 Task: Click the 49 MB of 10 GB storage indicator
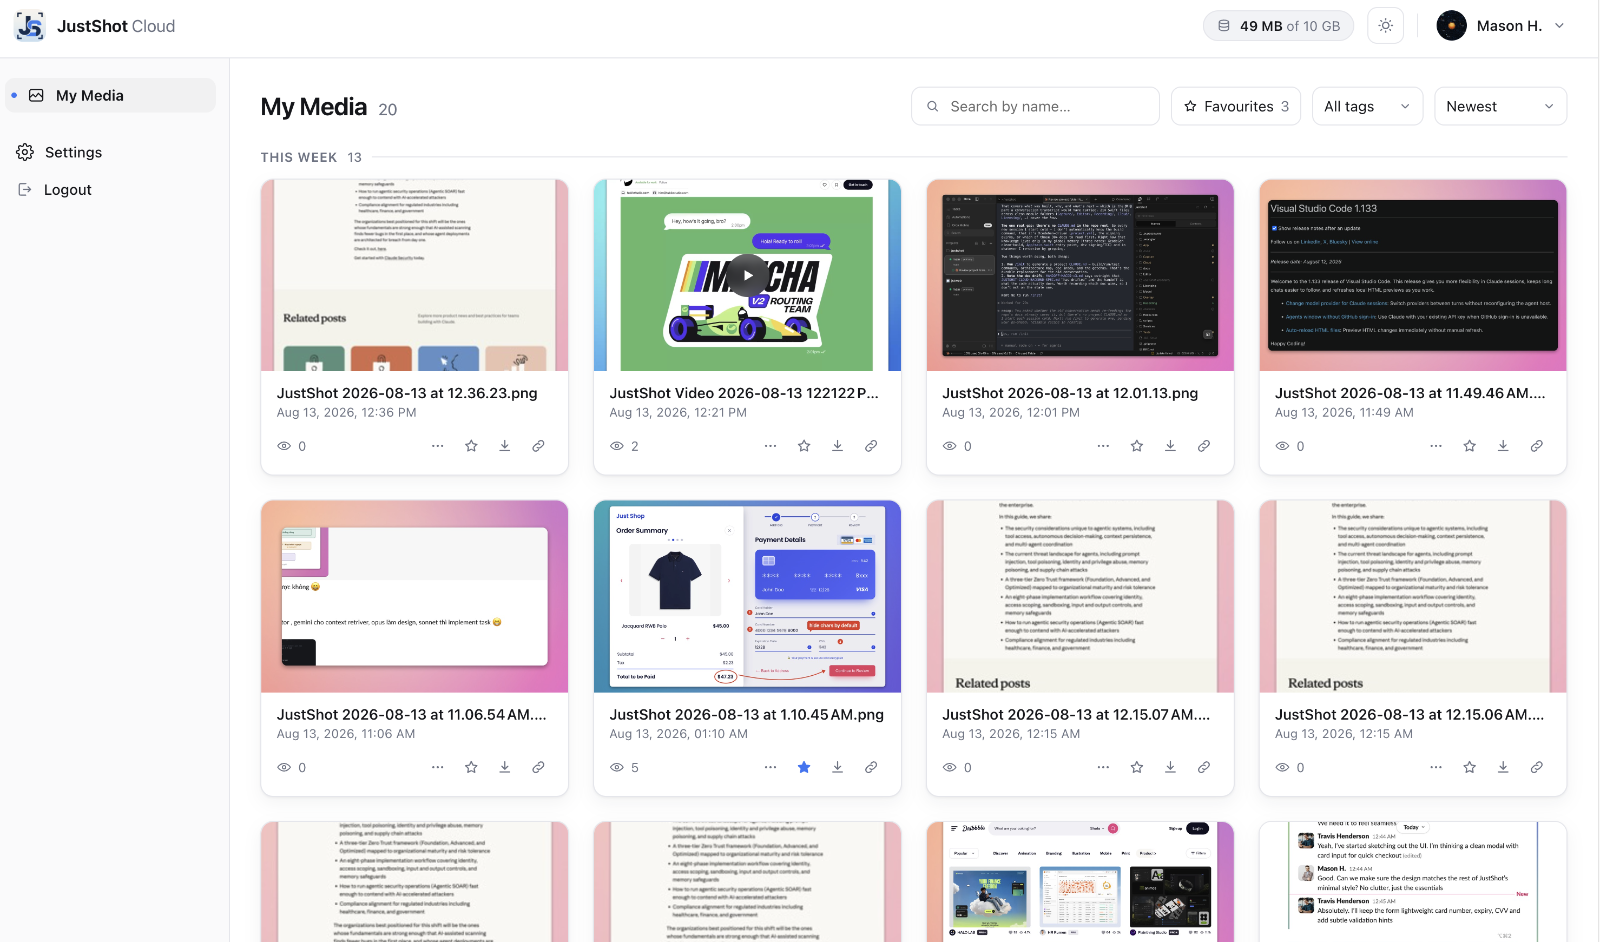(x=1278, y=26)
